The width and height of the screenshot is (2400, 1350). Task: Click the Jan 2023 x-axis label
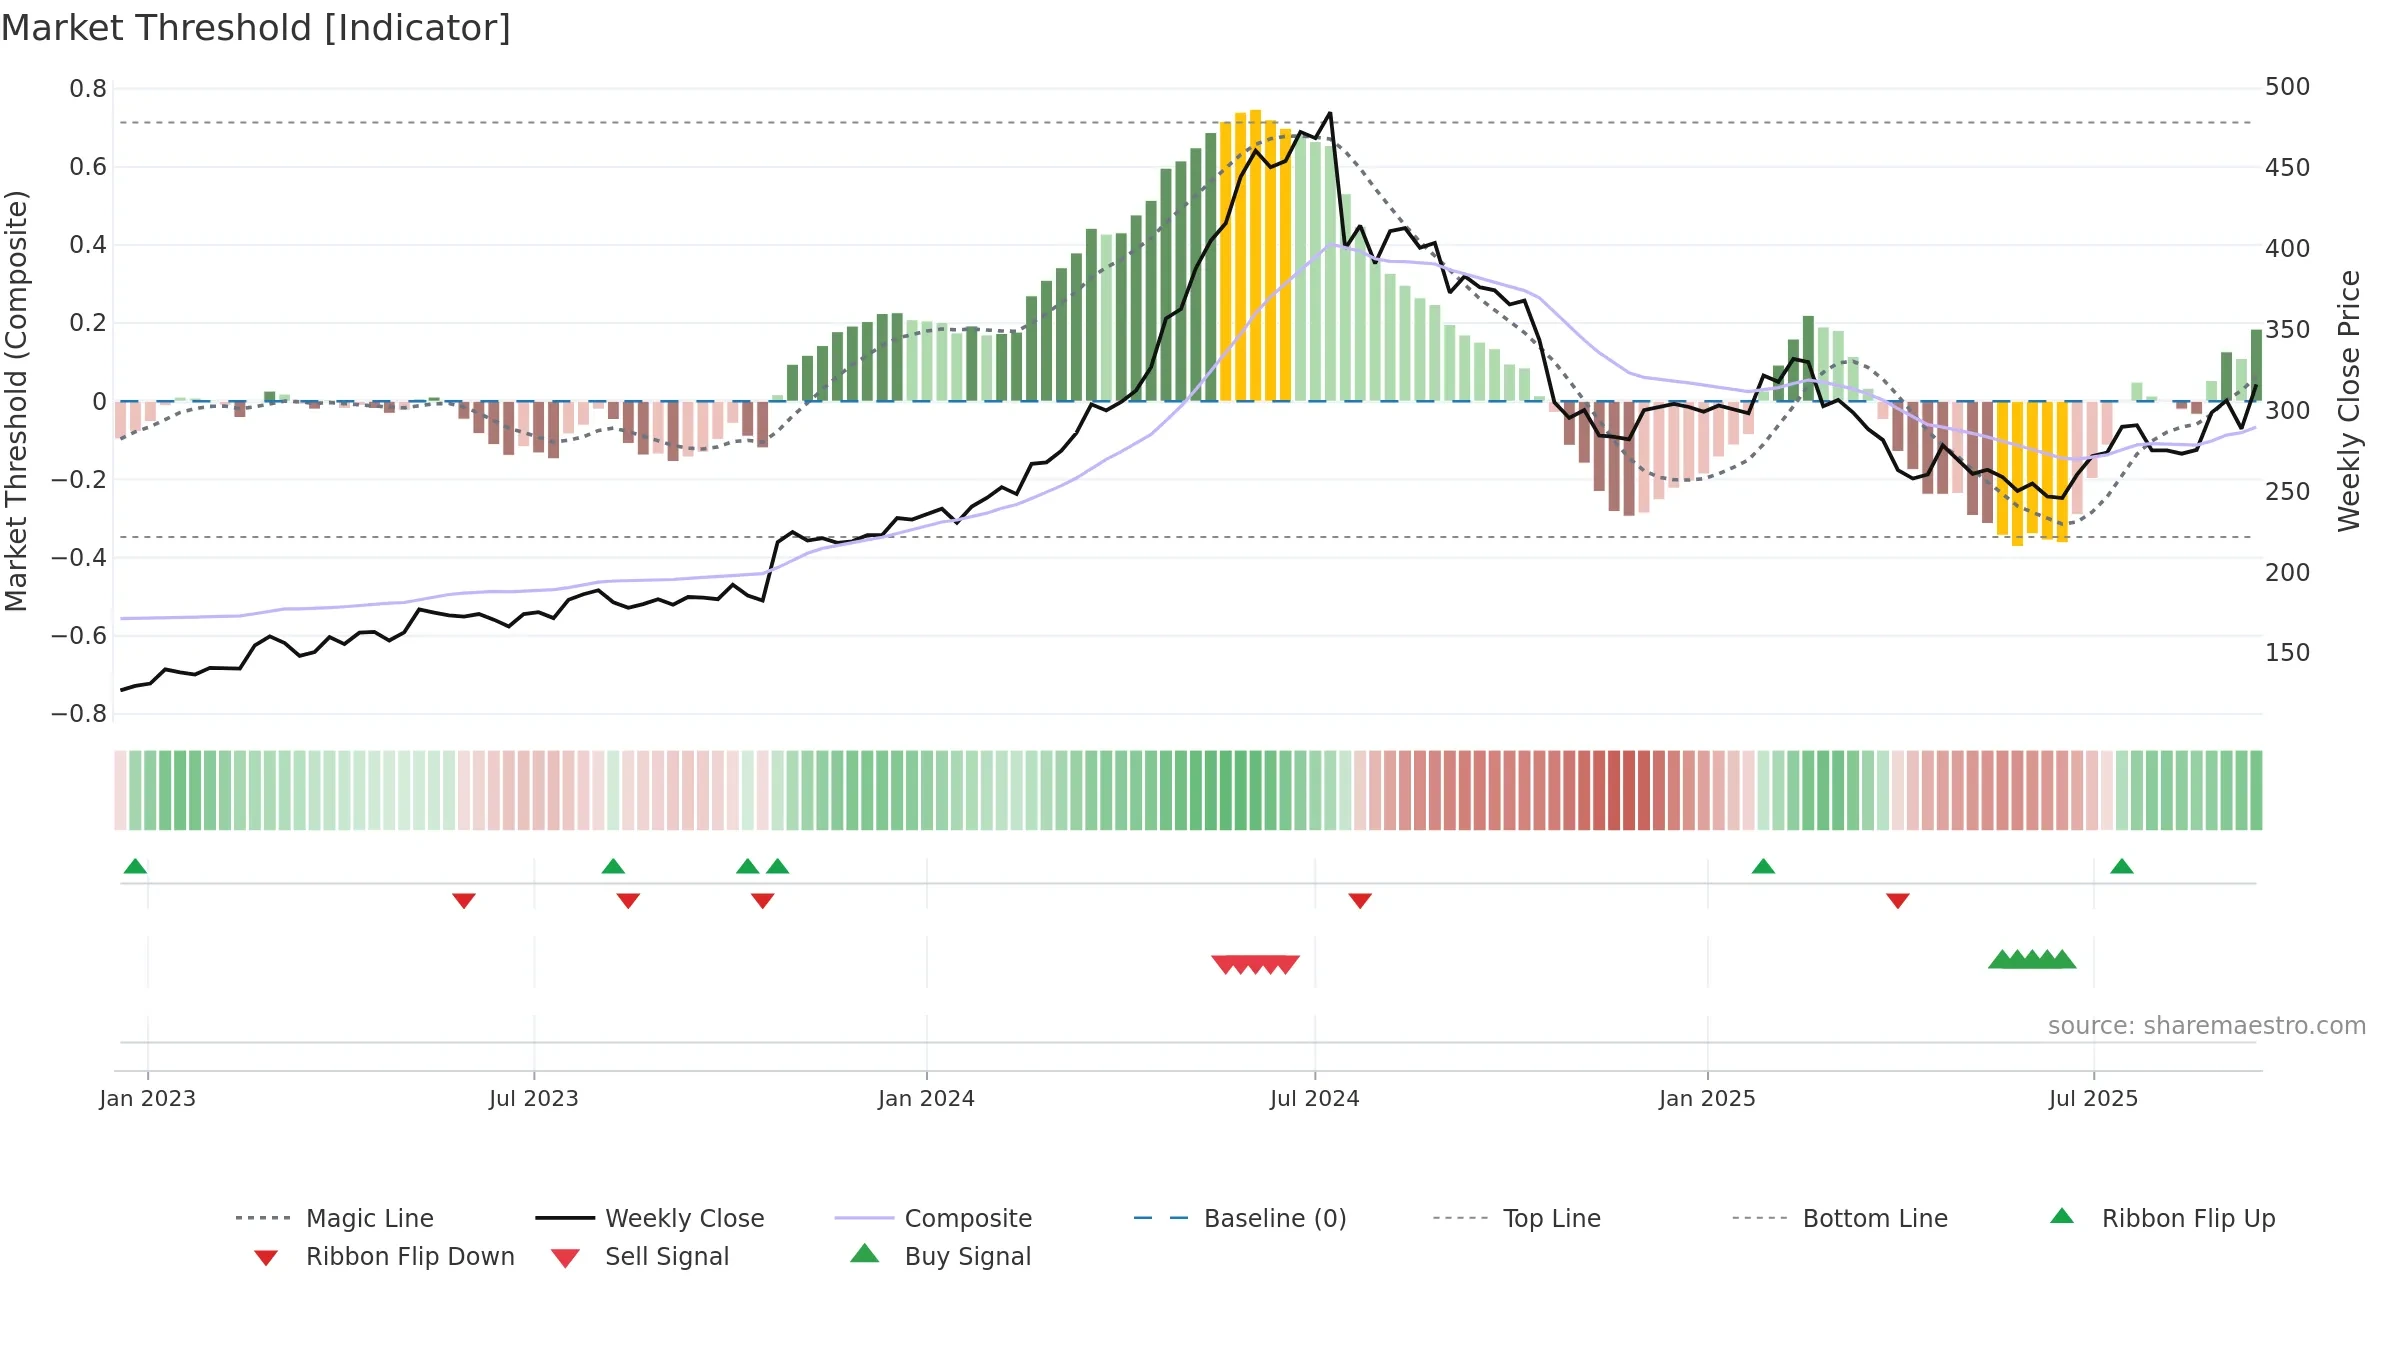tap(148, 1098)
